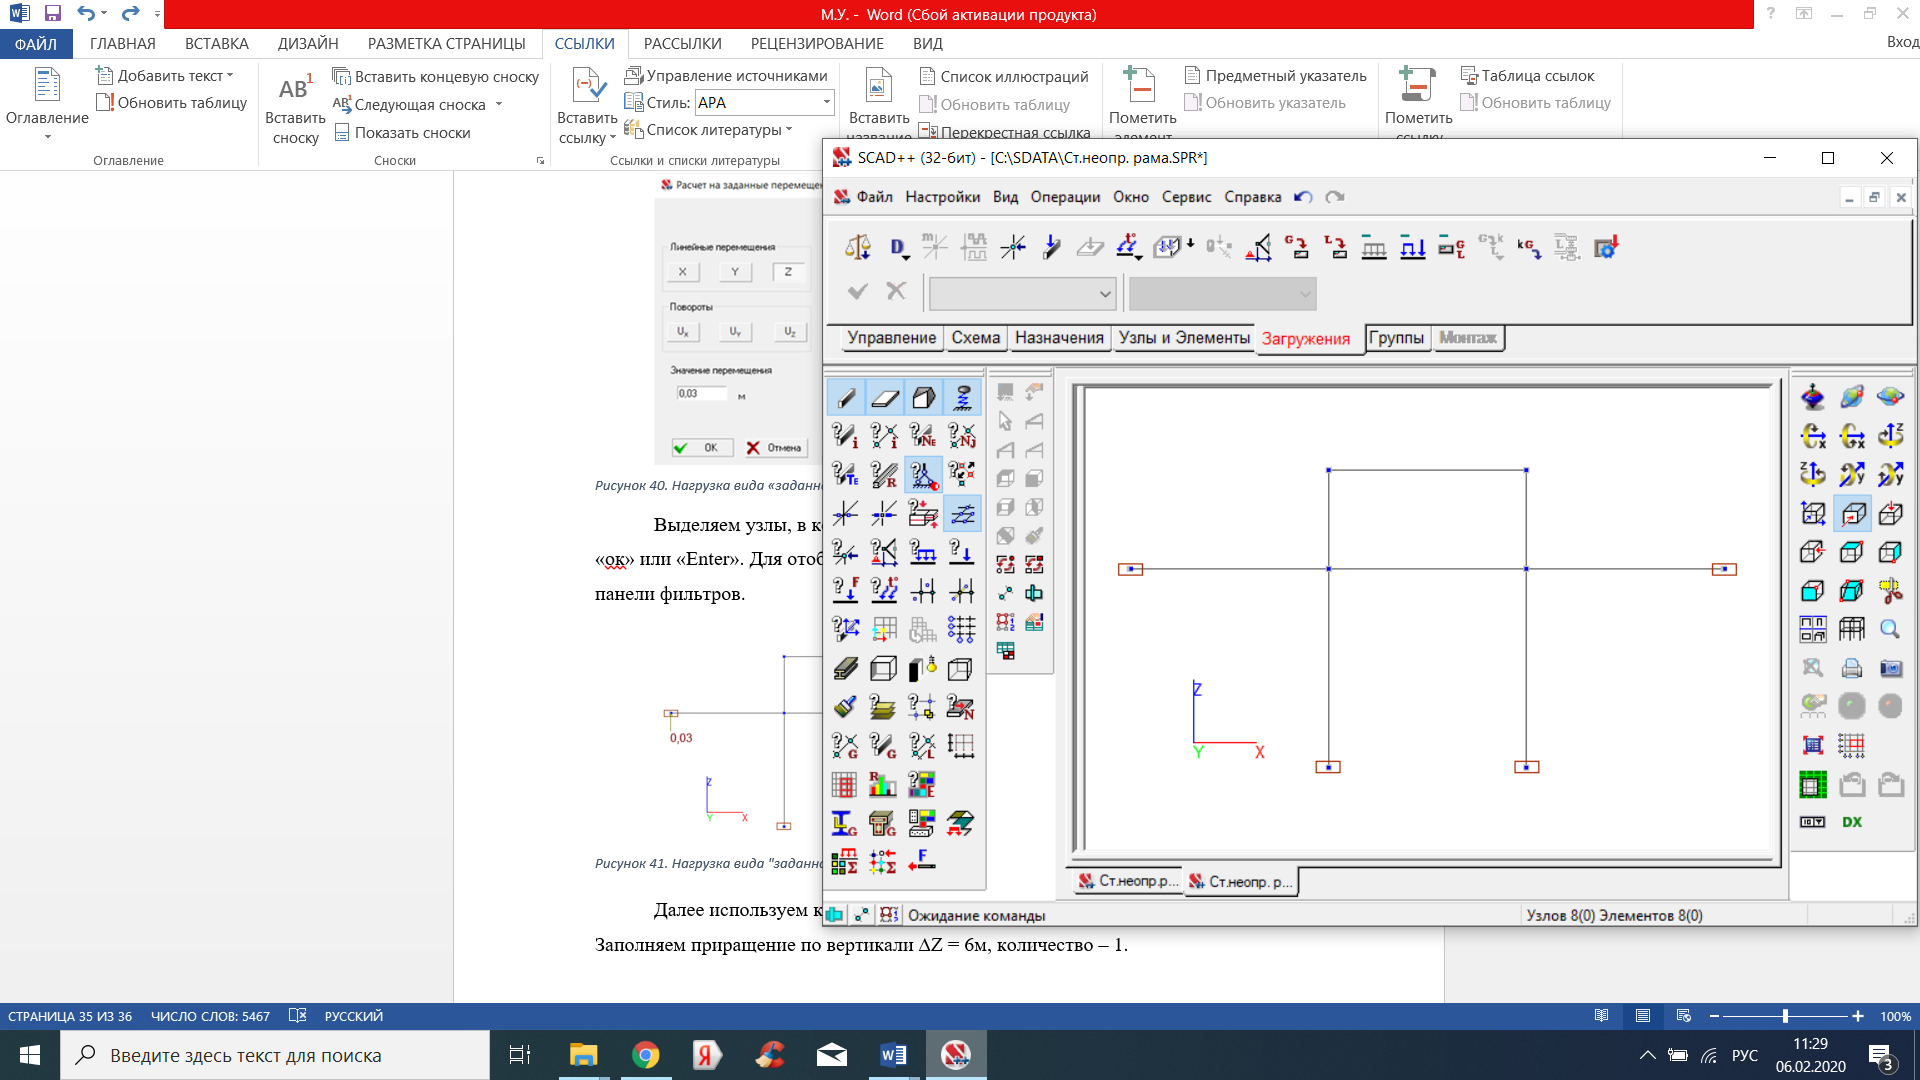Click the spinning top rotate icon
The width and height of the screenshot is (1920, 1080).
tap(1813, 397)
